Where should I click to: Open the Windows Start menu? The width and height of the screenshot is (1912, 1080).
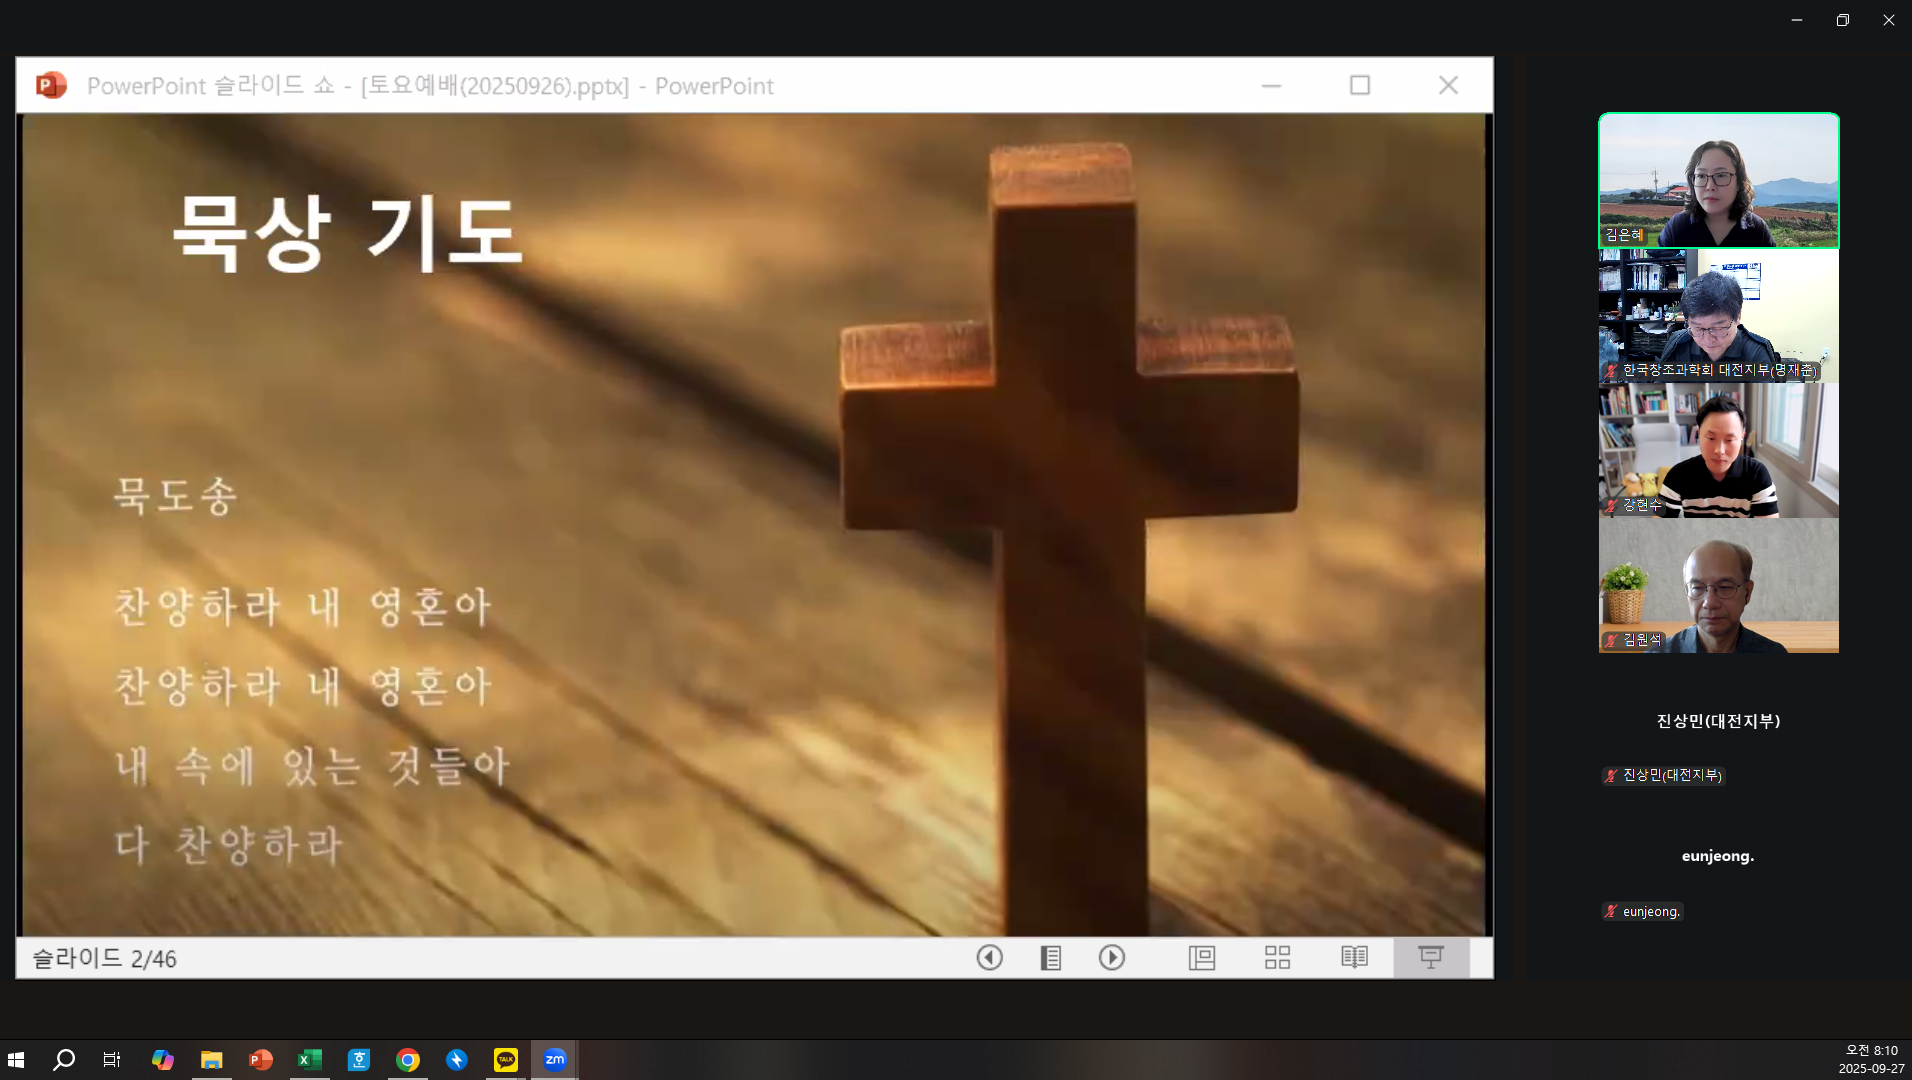coord(16,1059)
